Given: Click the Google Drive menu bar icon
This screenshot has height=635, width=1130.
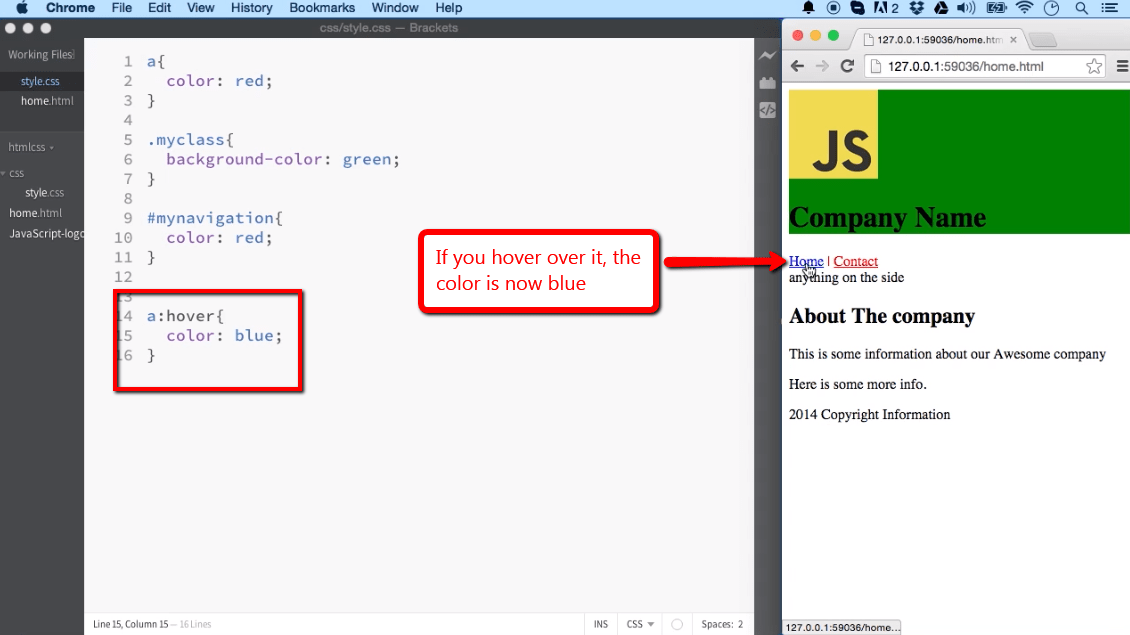Looking at the screenshot, I should [941, 8].
